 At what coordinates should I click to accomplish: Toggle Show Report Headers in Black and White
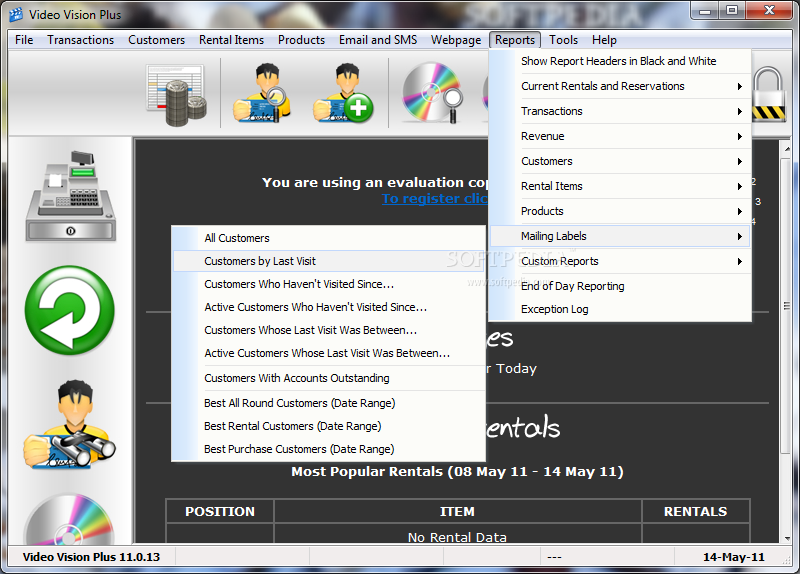coord(620,61)
